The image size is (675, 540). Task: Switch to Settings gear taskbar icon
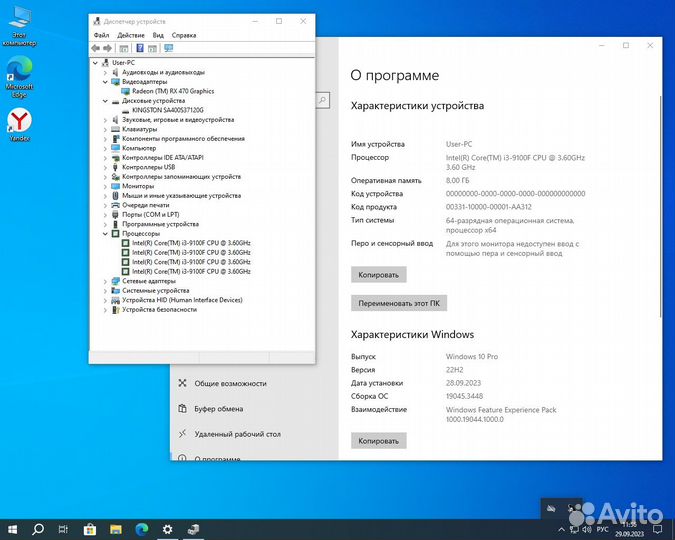[x=167, y=529]
